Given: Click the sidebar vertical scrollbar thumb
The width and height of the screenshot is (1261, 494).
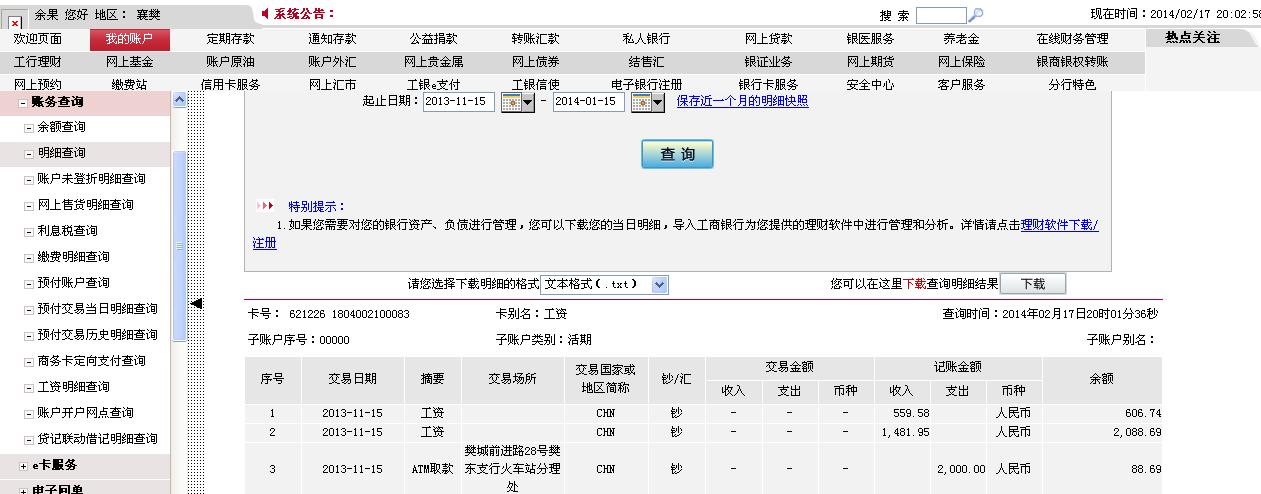Looking at the screenshot, I should [x=179, y=245].
